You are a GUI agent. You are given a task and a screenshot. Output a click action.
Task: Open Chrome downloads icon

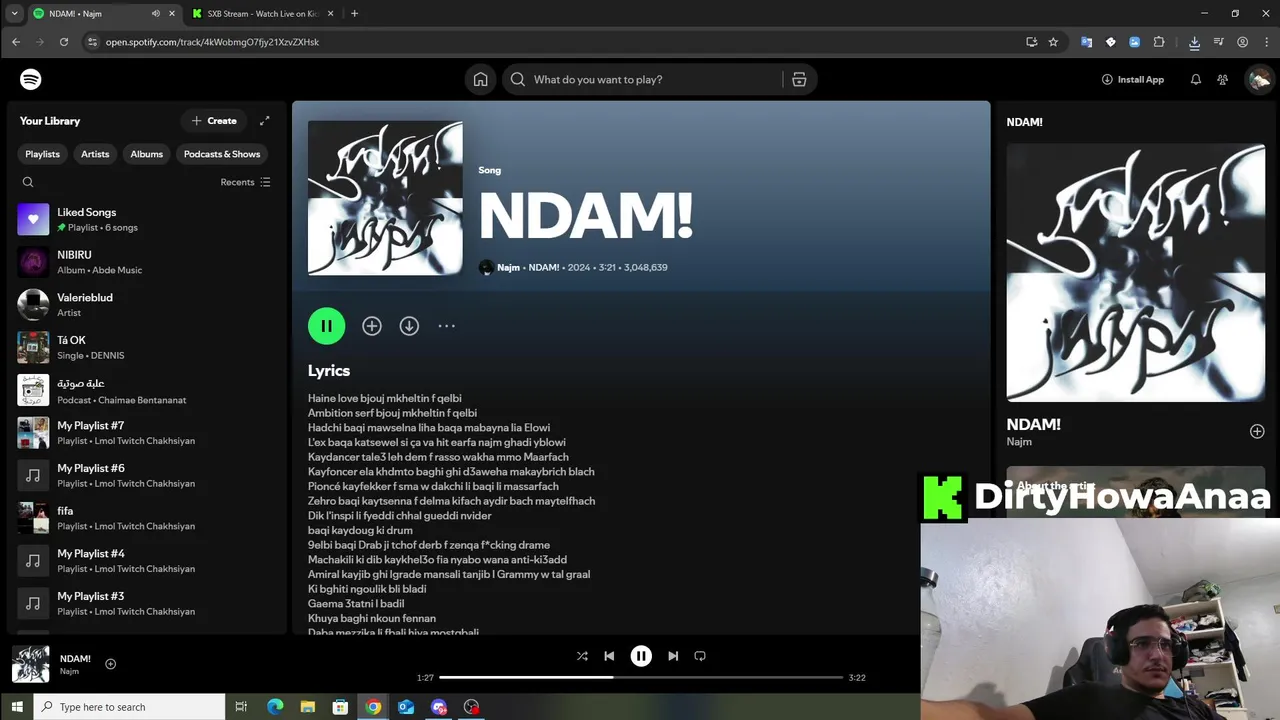click(x=1194, y=42)
